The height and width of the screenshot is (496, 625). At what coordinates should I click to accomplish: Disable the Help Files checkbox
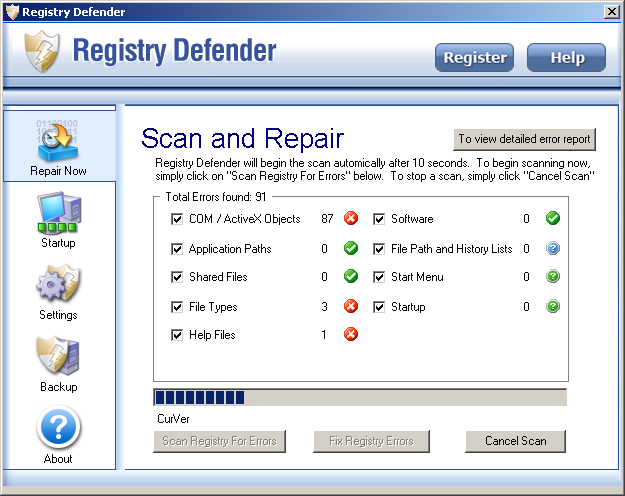177,335
